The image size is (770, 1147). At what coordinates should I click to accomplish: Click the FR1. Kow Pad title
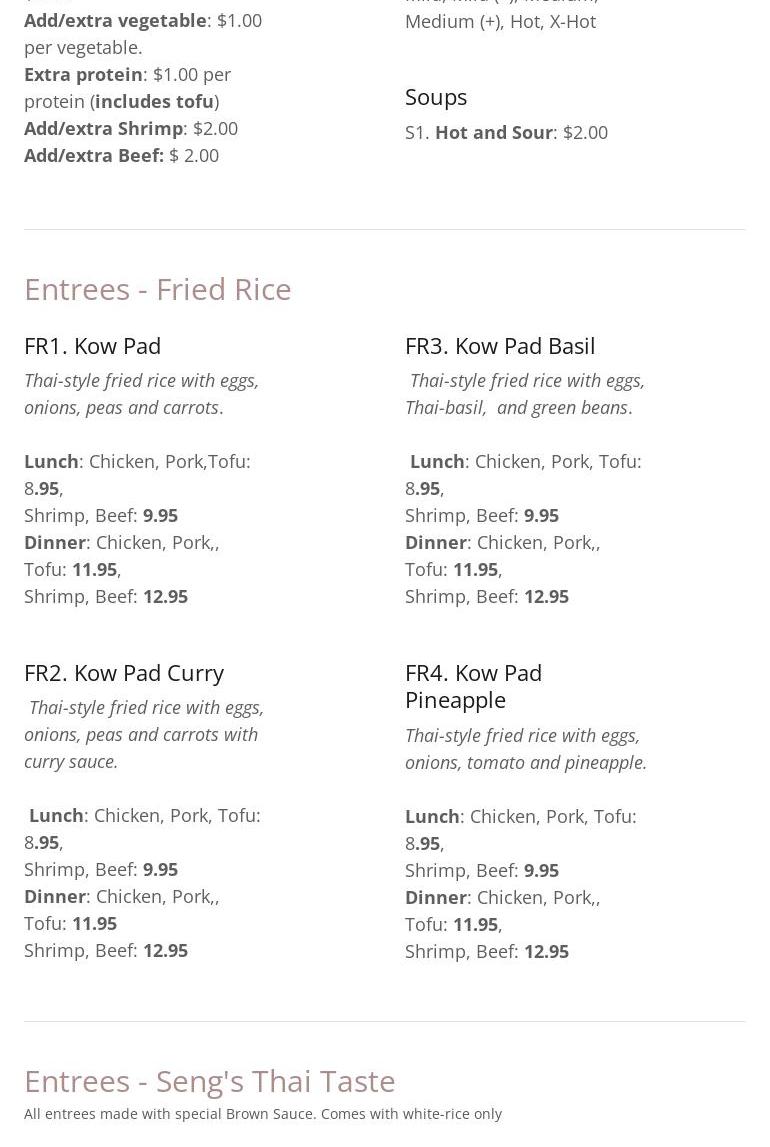coord(92,345)
